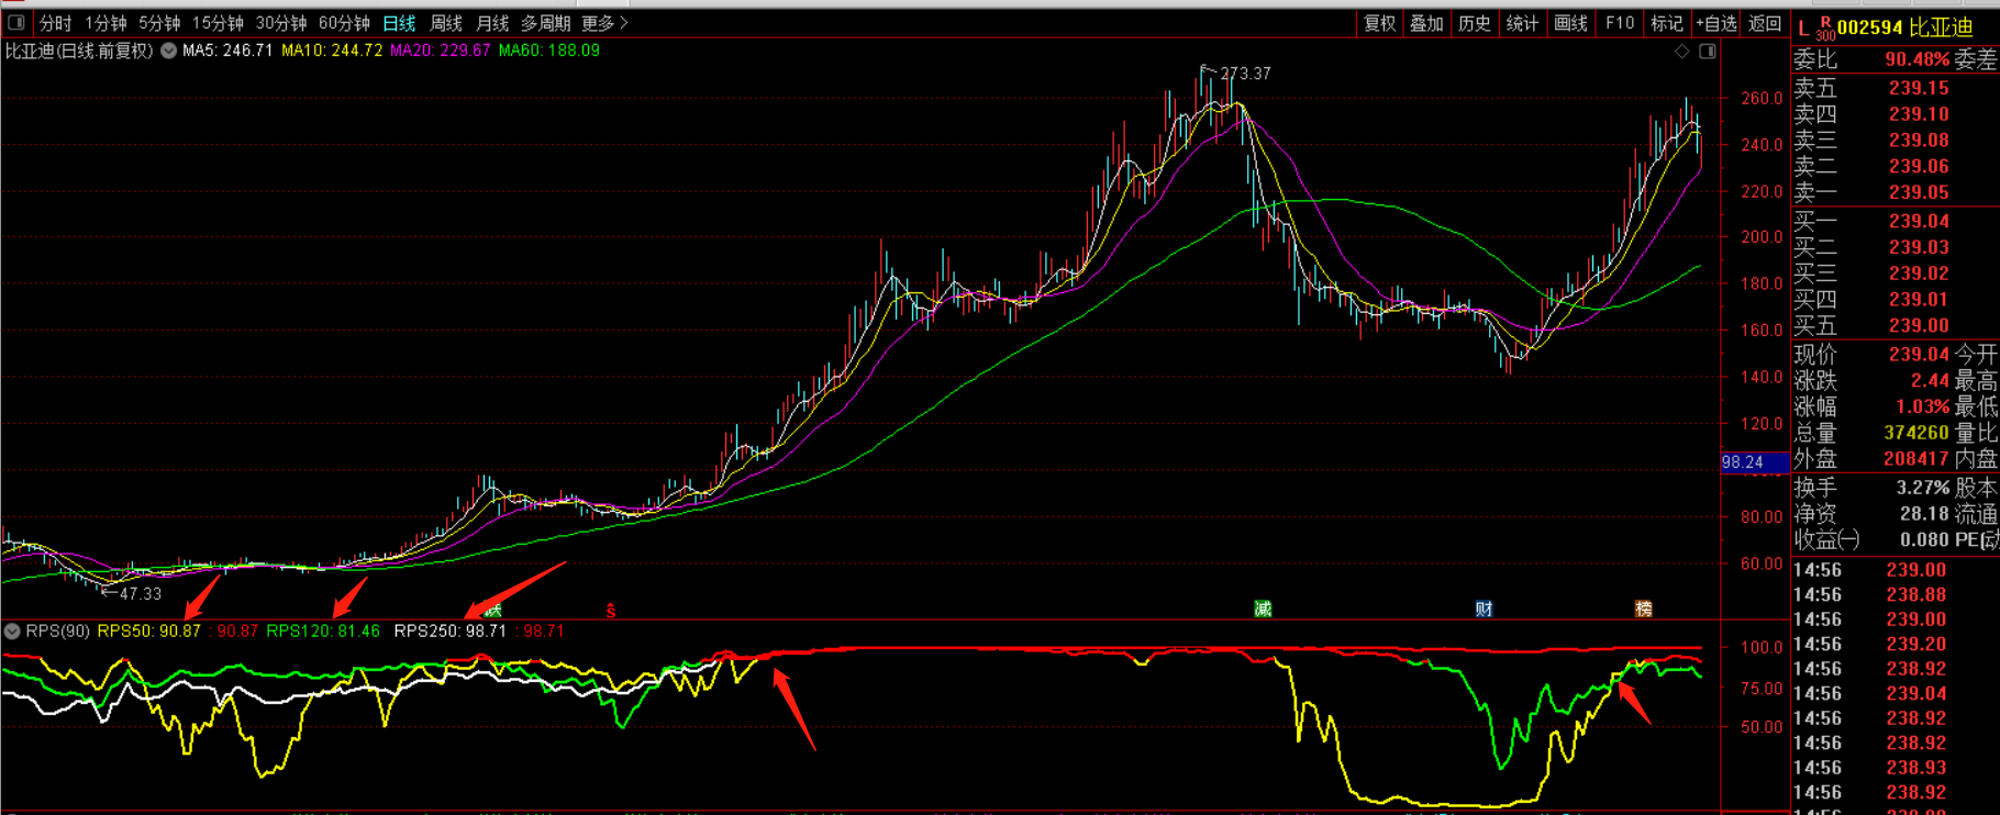This screenshot has height=815, width=2000.
Task: Click the MA20: 229.67 label
Action: coord(440,50)
